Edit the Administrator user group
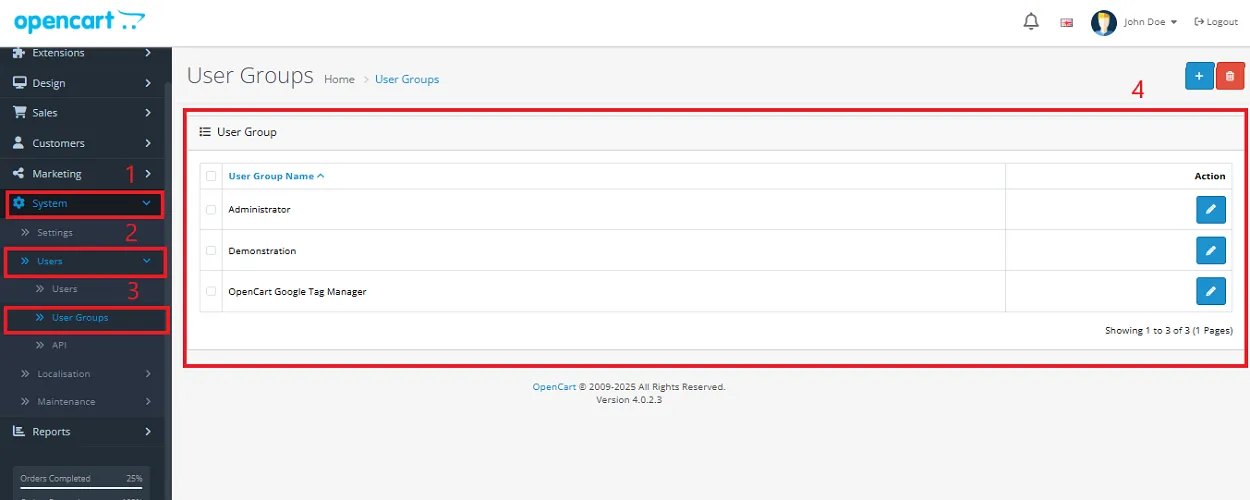The image size is (1250, 500). [1210, 209]
